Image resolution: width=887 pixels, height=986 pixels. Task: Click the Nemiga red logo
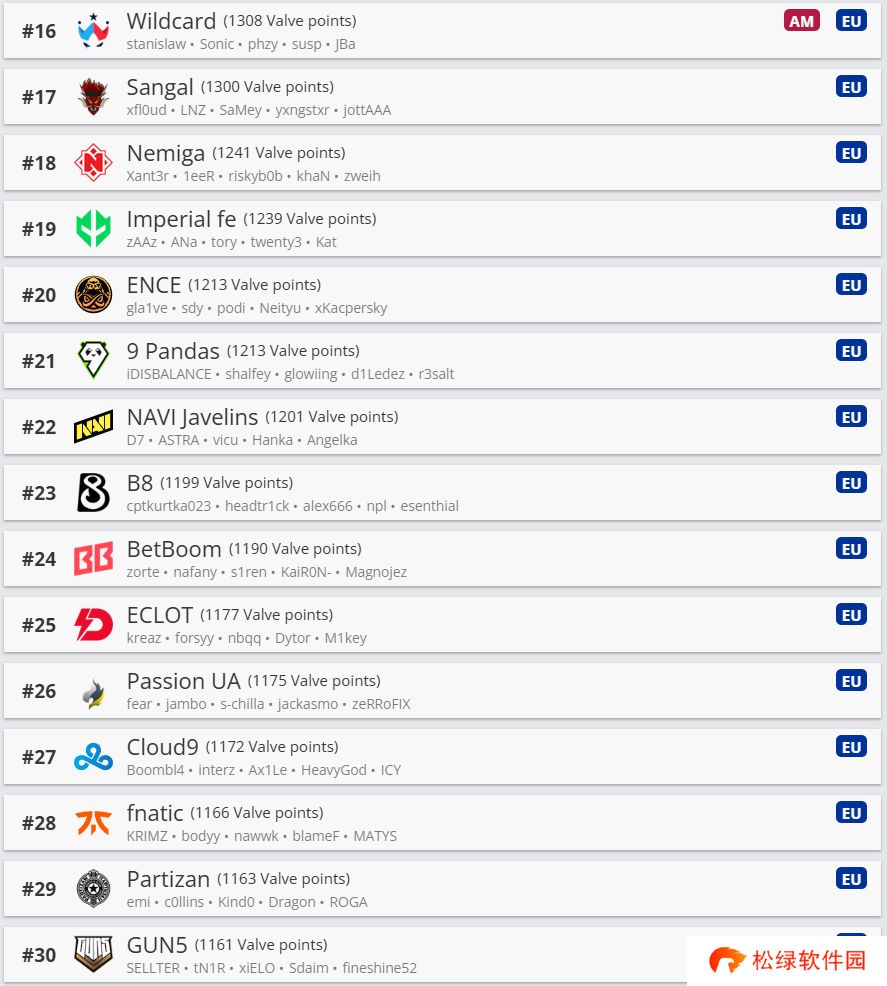click(93, 162)
